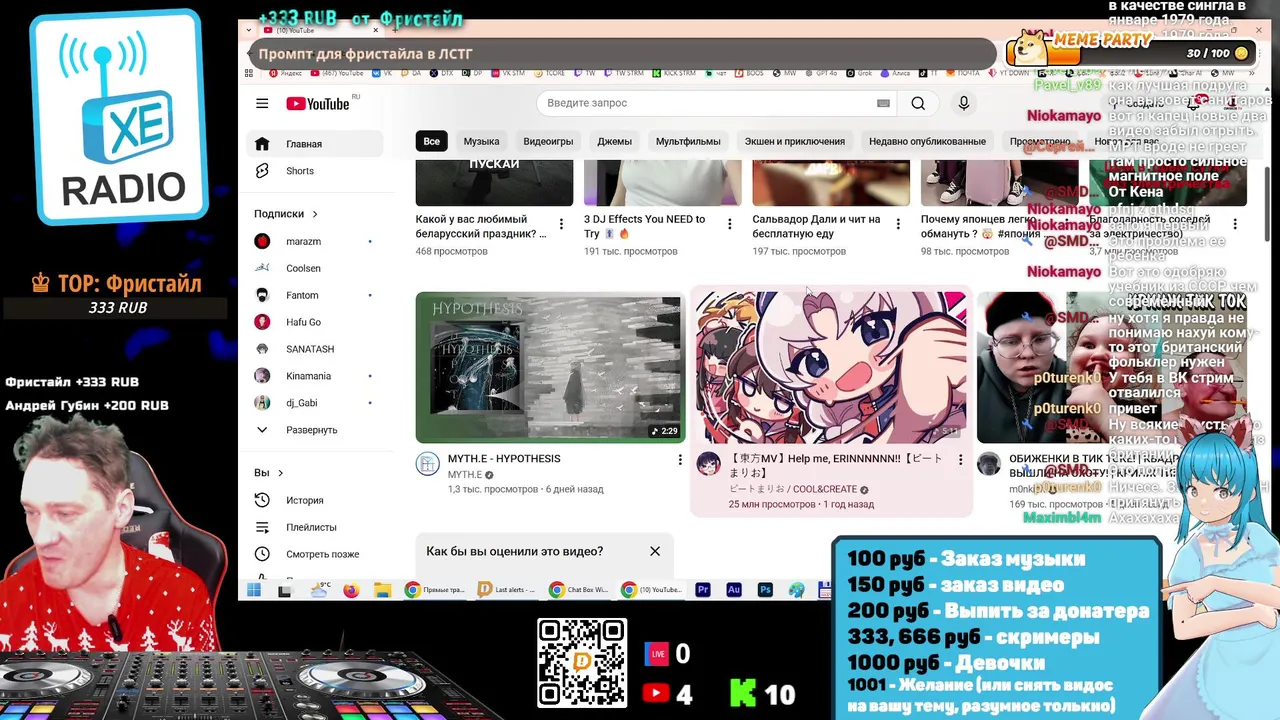Open Смотреть позже list
Screen dimensions: 1280x720
point(314,554)
